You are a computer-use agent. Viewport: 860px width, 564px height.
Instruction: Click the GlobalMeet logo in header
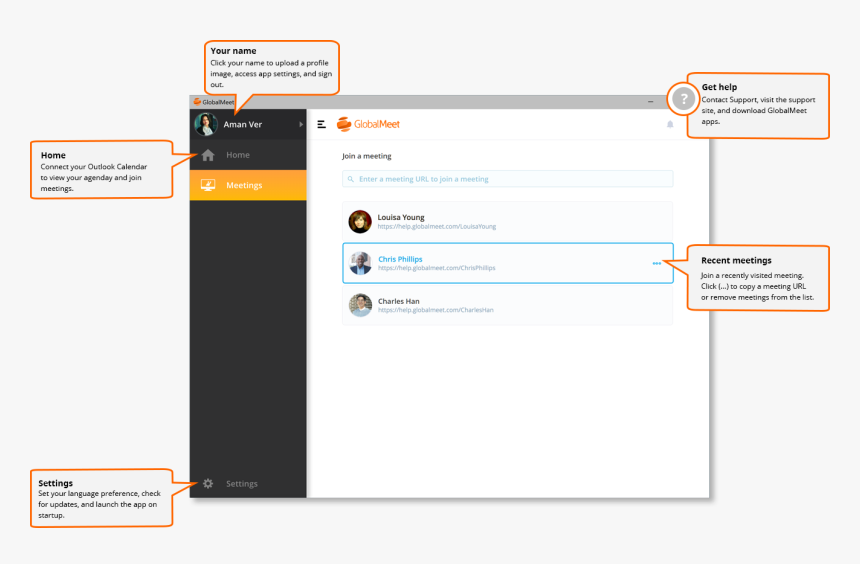tap(368, 125)
